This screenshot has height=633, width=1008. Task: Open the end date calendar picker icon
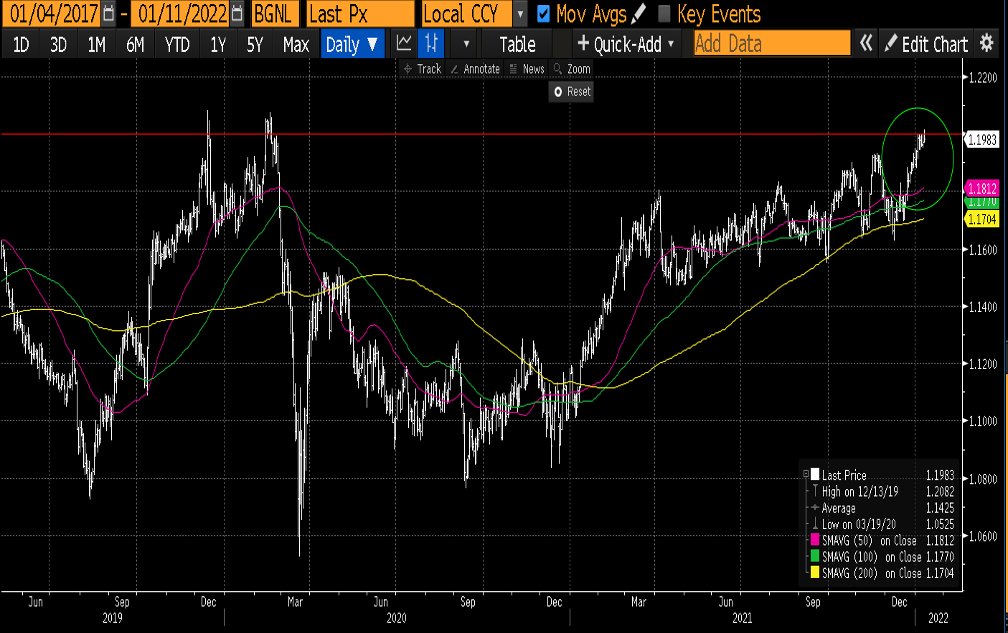(236, 14)
